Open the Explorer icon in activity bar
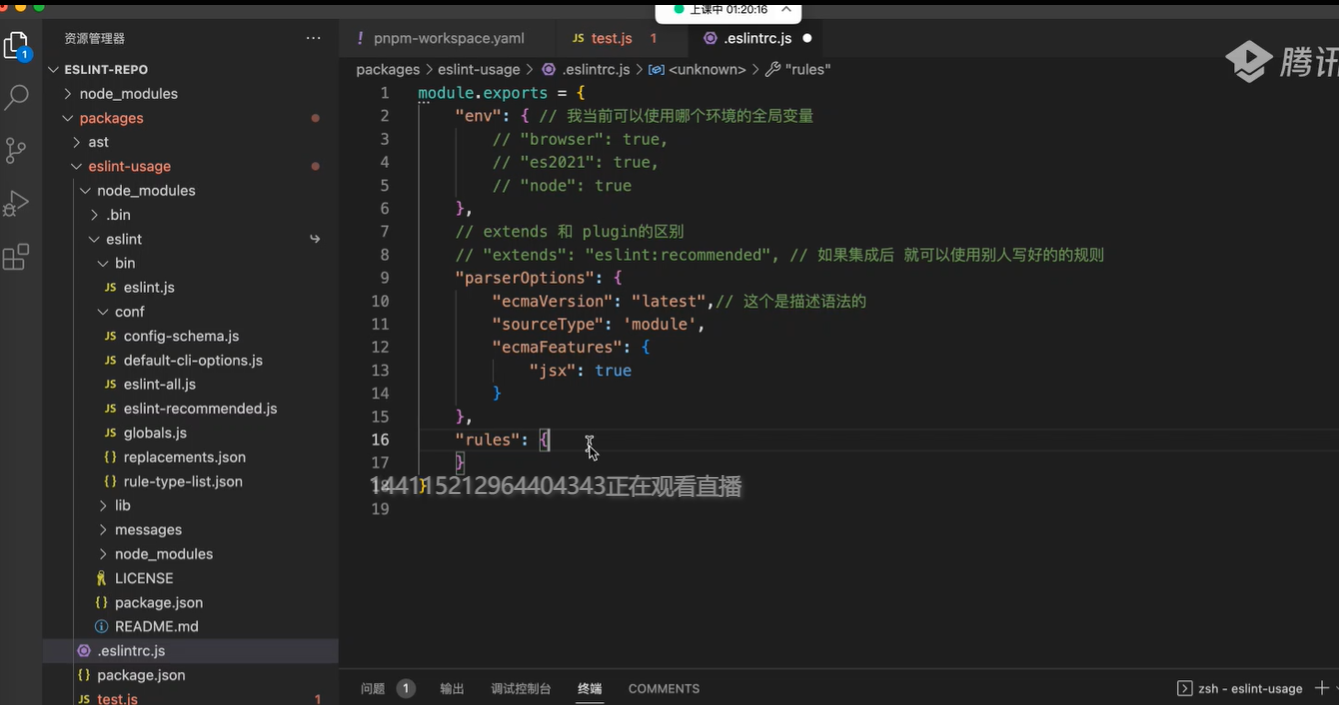The height and width of the screenshot is (705, 1339). tap(16, 46)
